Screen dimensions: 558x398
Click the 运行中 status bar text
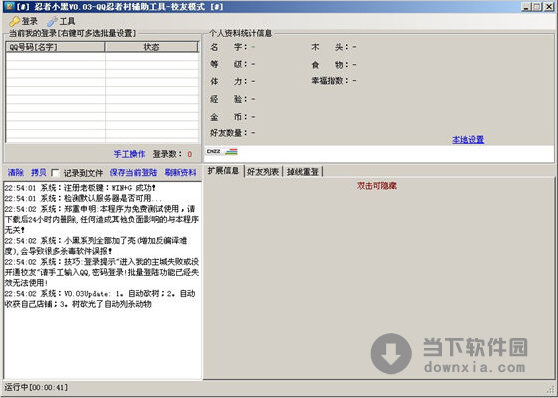click(x=36, y=387)
